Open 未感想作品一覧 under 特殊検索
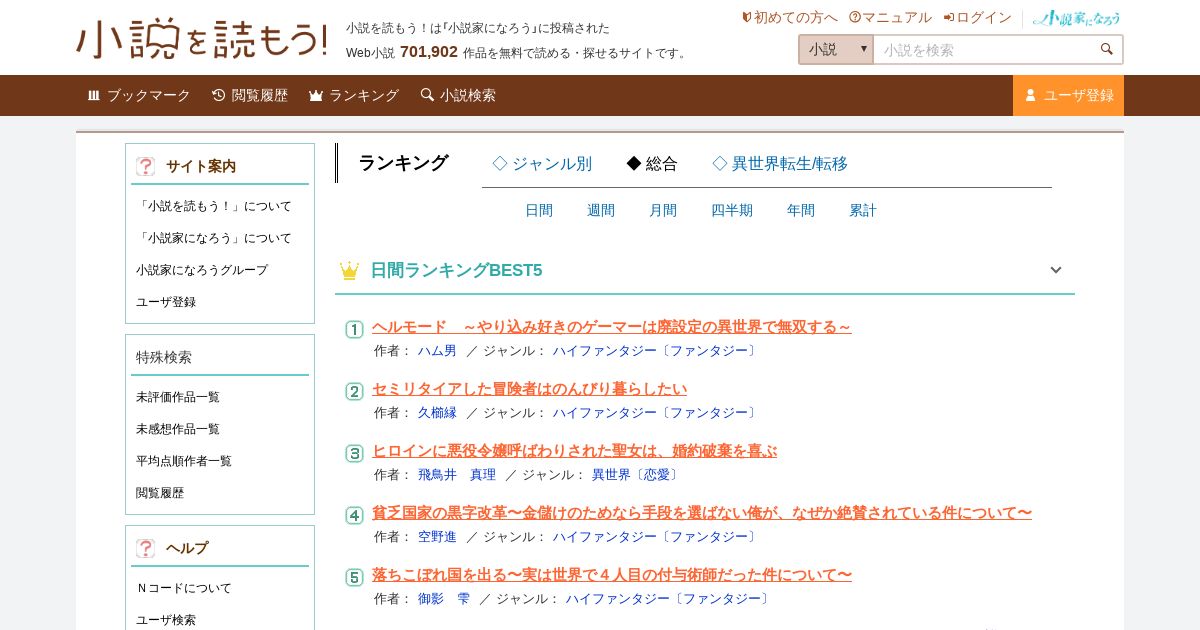 pos(178,429)
